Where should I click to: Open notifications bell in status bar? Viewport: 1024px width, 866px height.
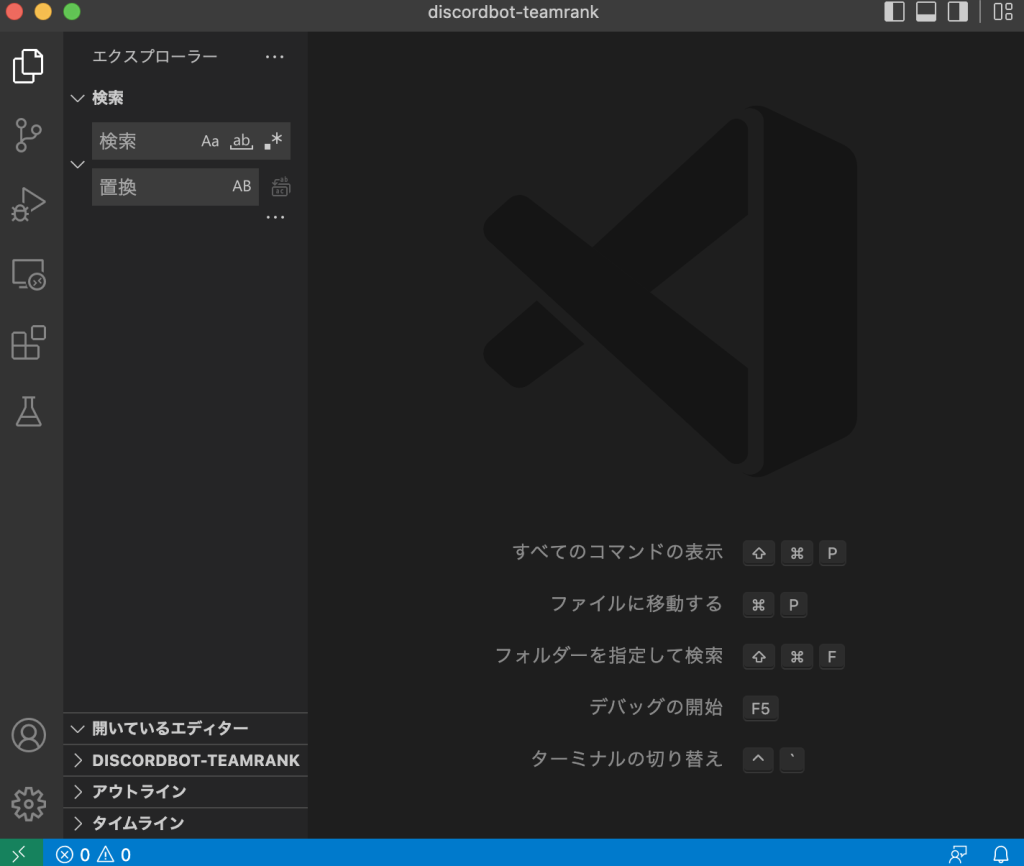1000,854
